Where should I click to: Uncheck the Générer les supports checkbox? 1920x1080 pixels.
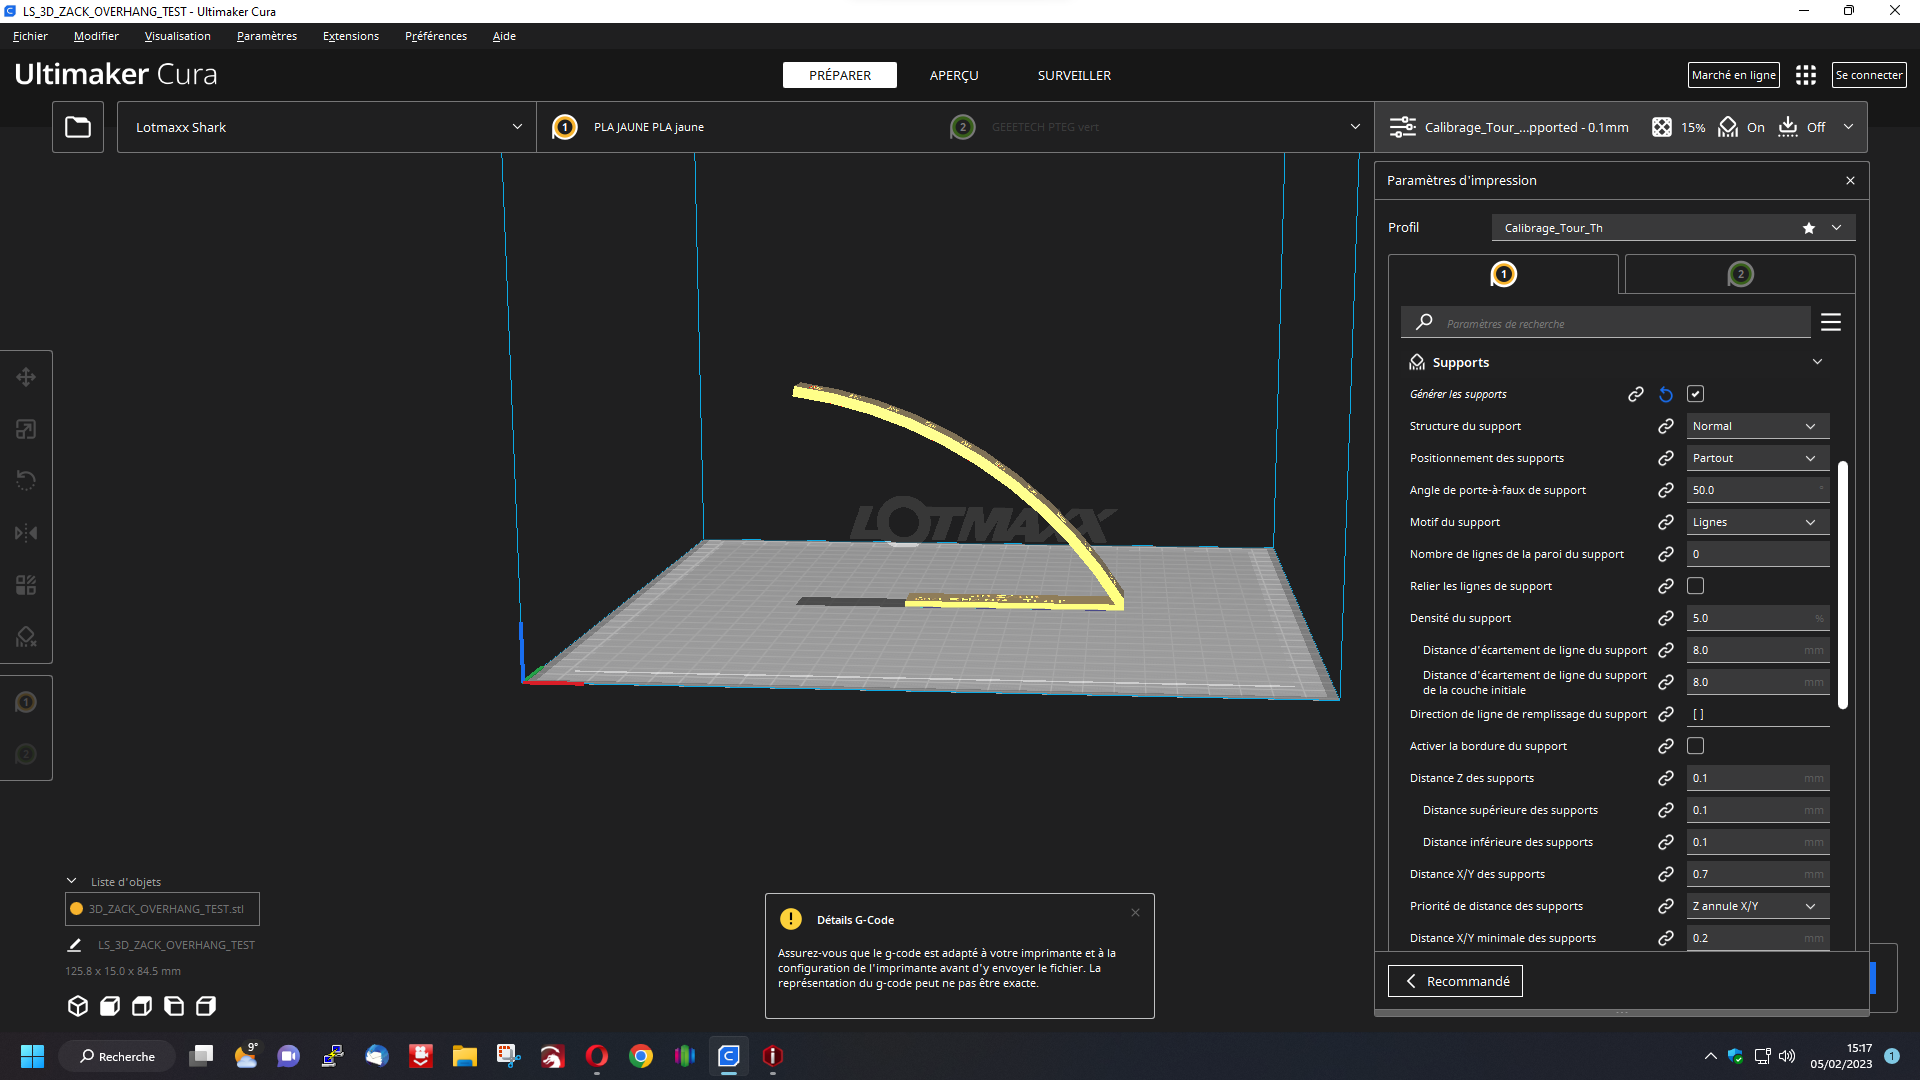point(1695,394)
